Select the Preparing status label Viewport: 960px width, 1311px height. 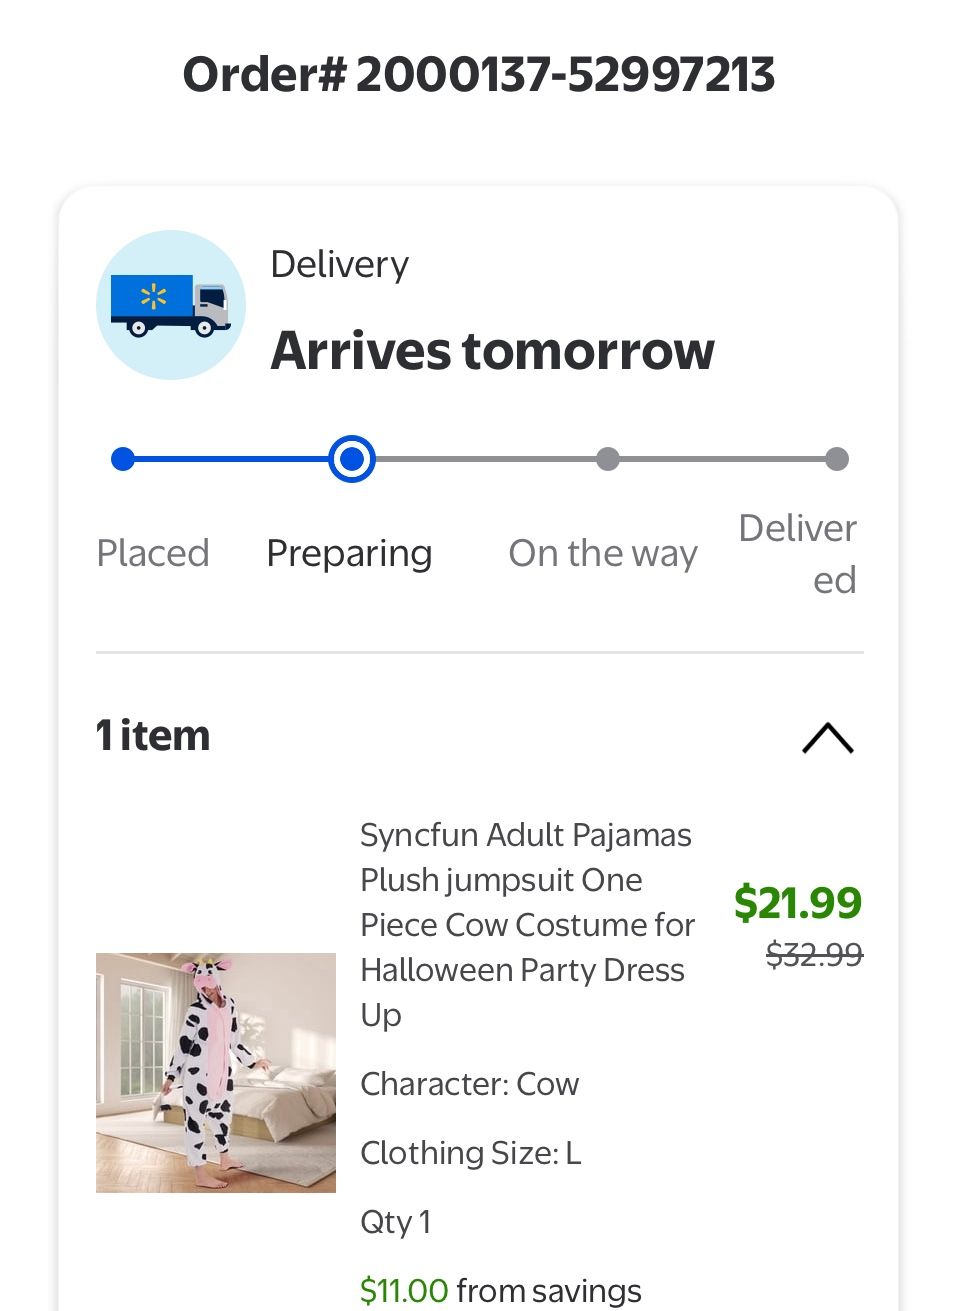point(349,553)
